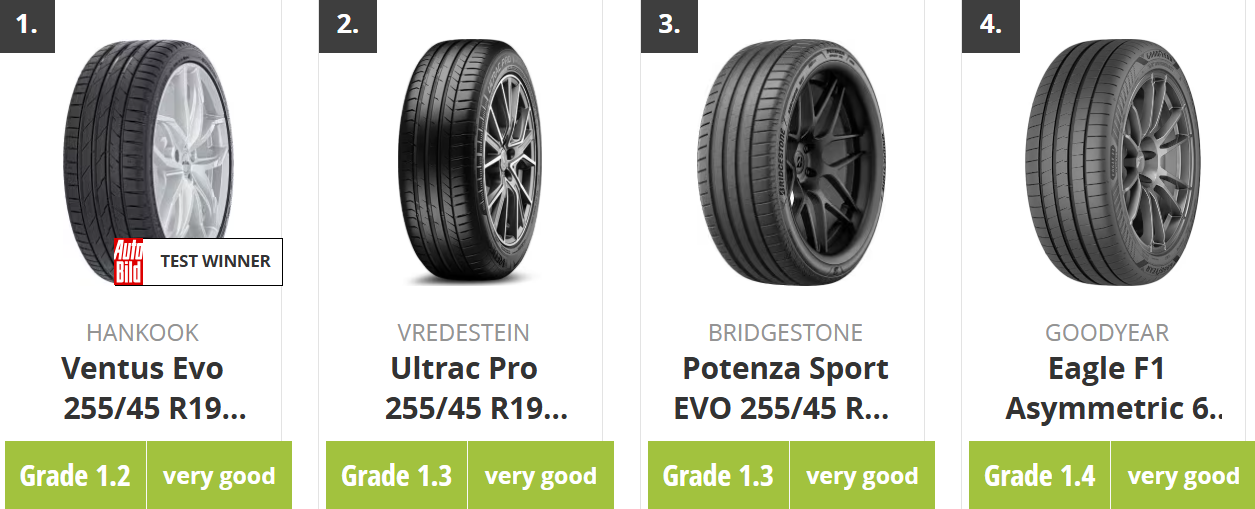Click the Auto Bild logo badge

(x=128, y=262)
